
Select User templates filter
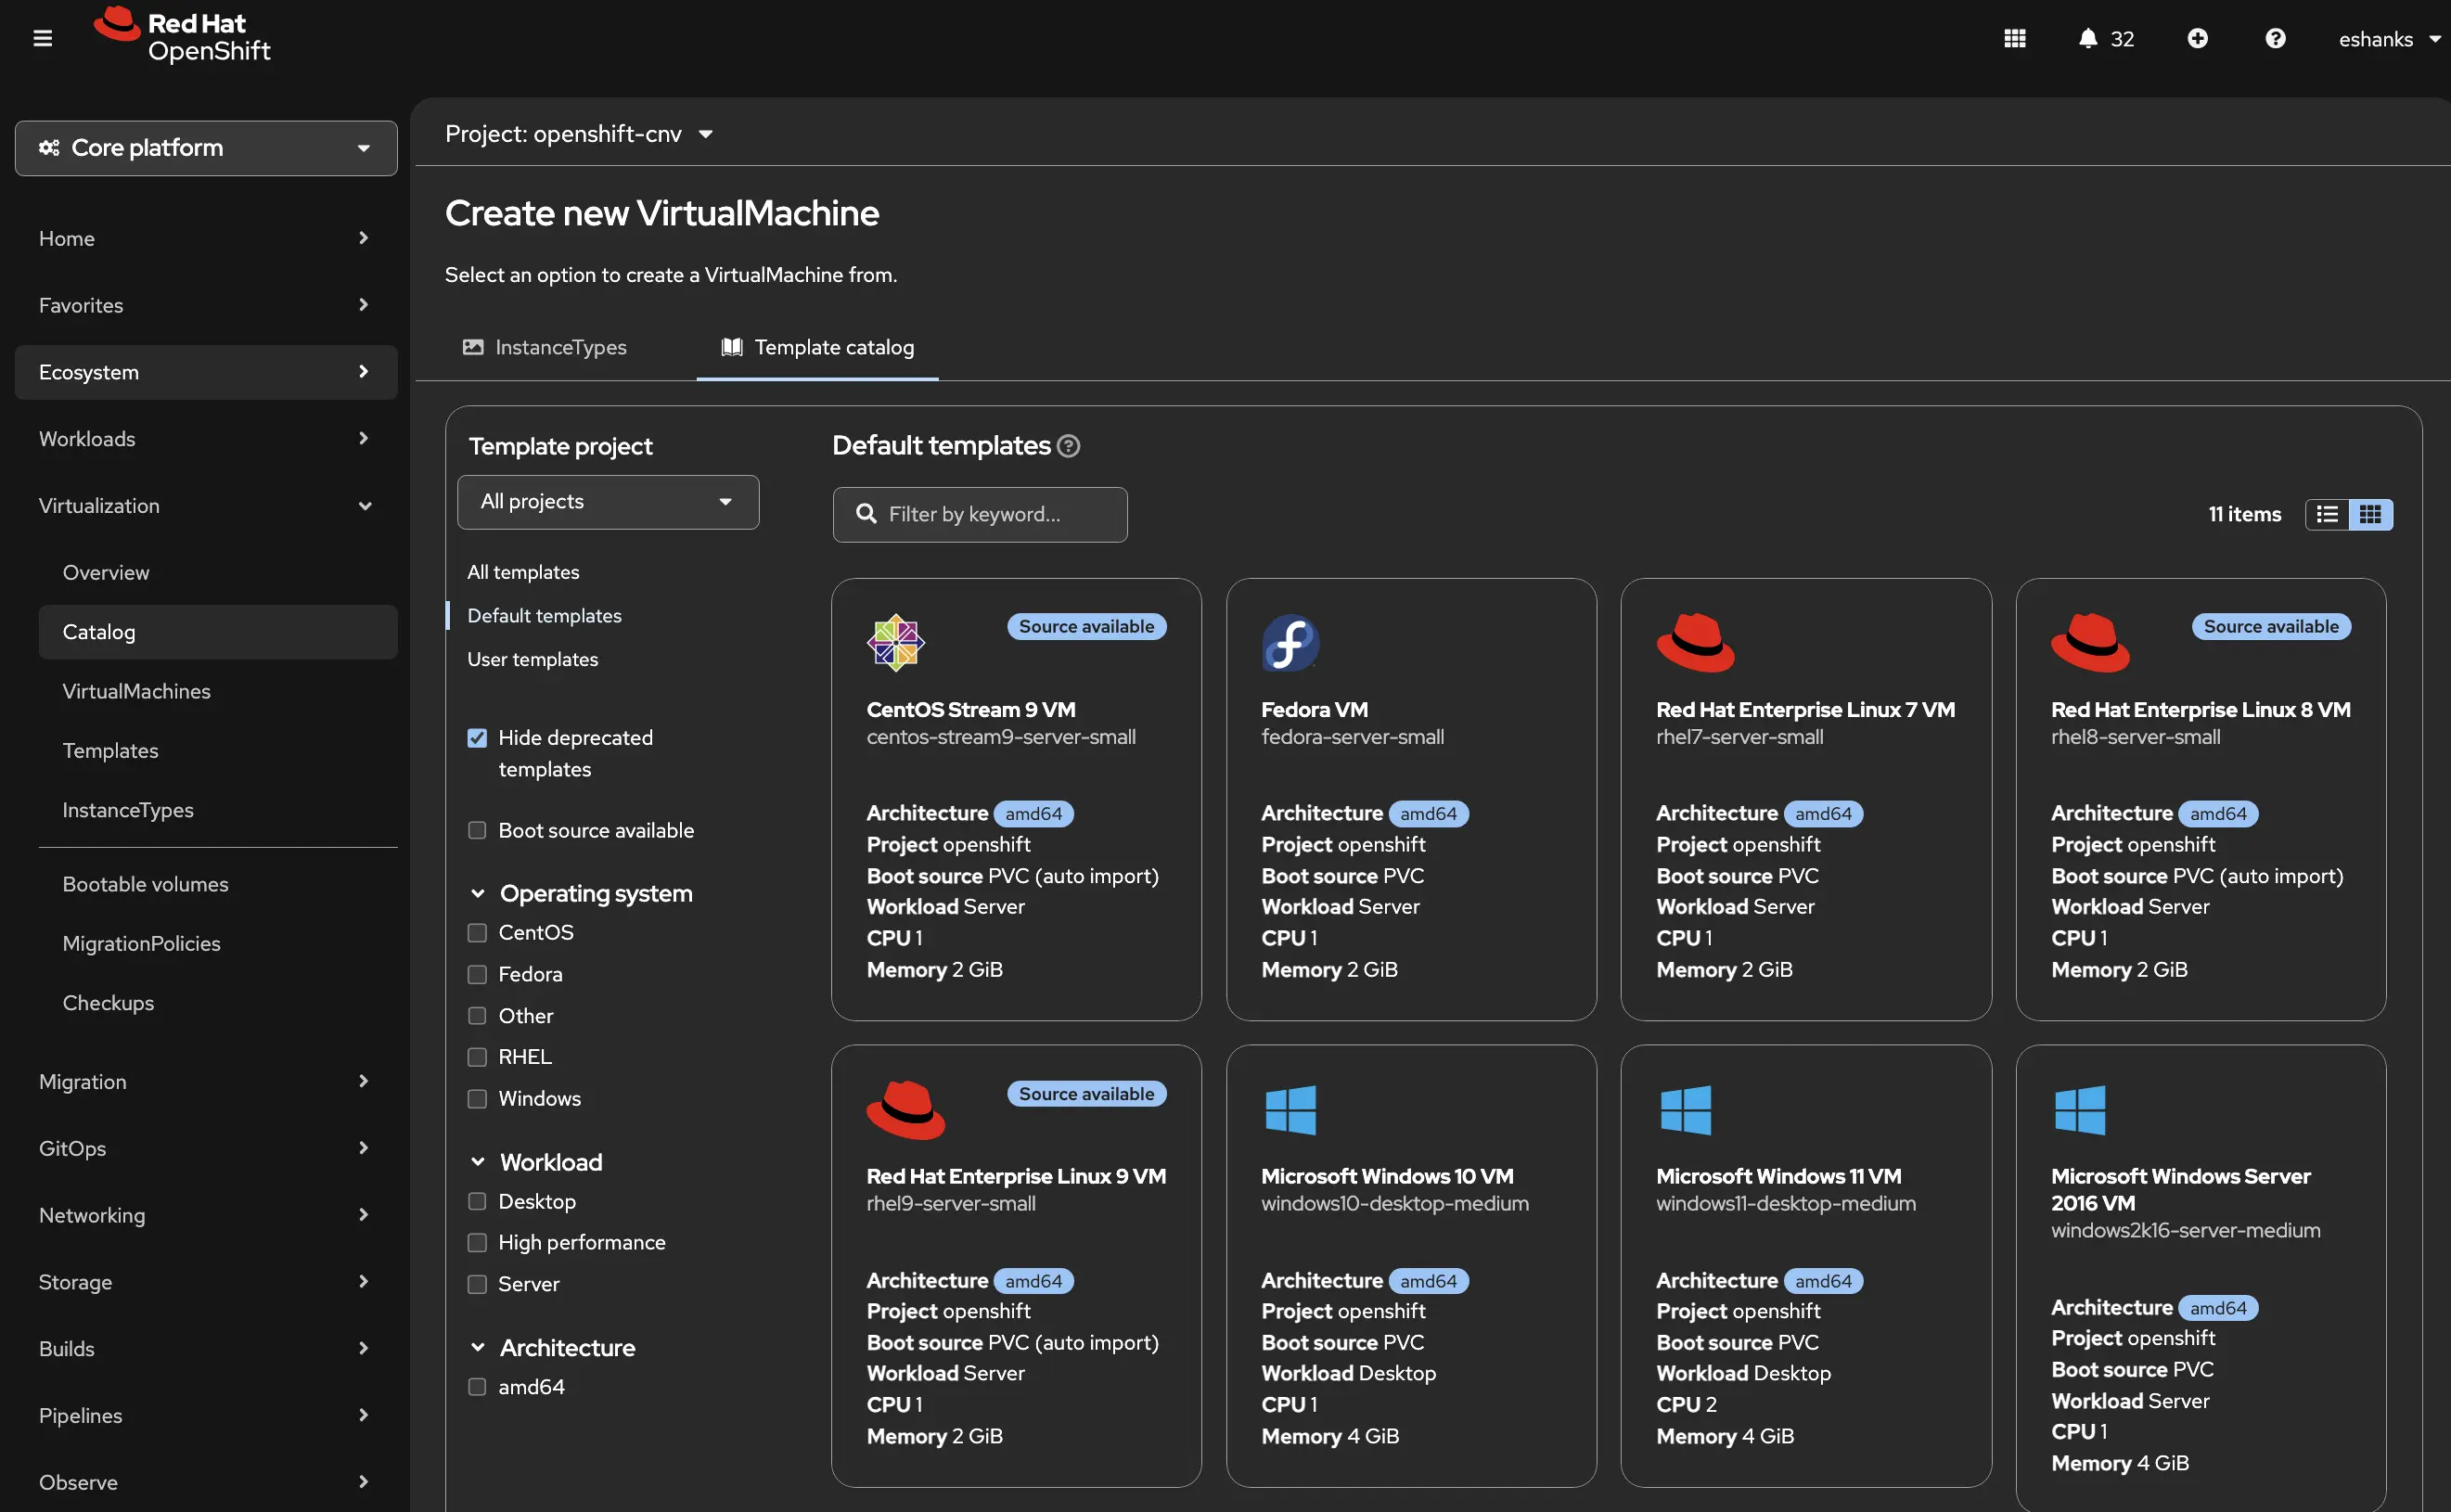[x=532, y=659]
